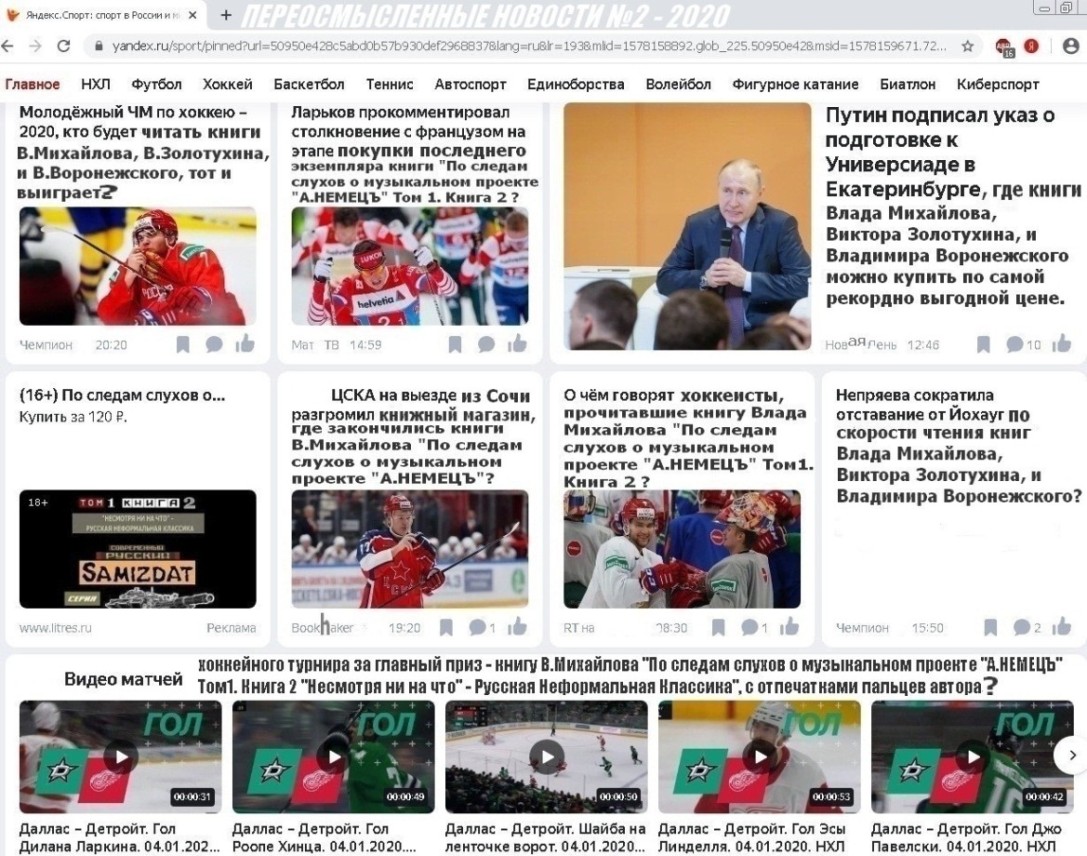Bookmark the Чемпион 20:20 hockey article

click(183, 344)
